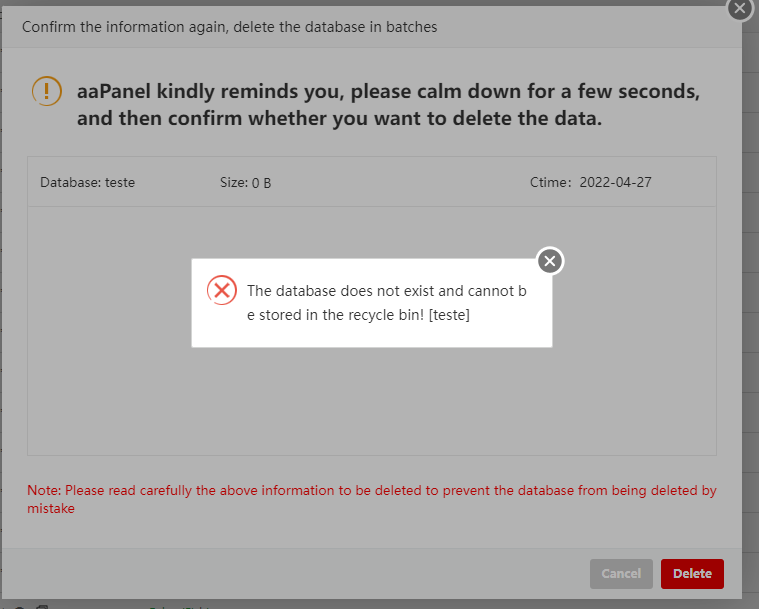Close the database error message popup

pyautogui.click(x=549, y=261)
